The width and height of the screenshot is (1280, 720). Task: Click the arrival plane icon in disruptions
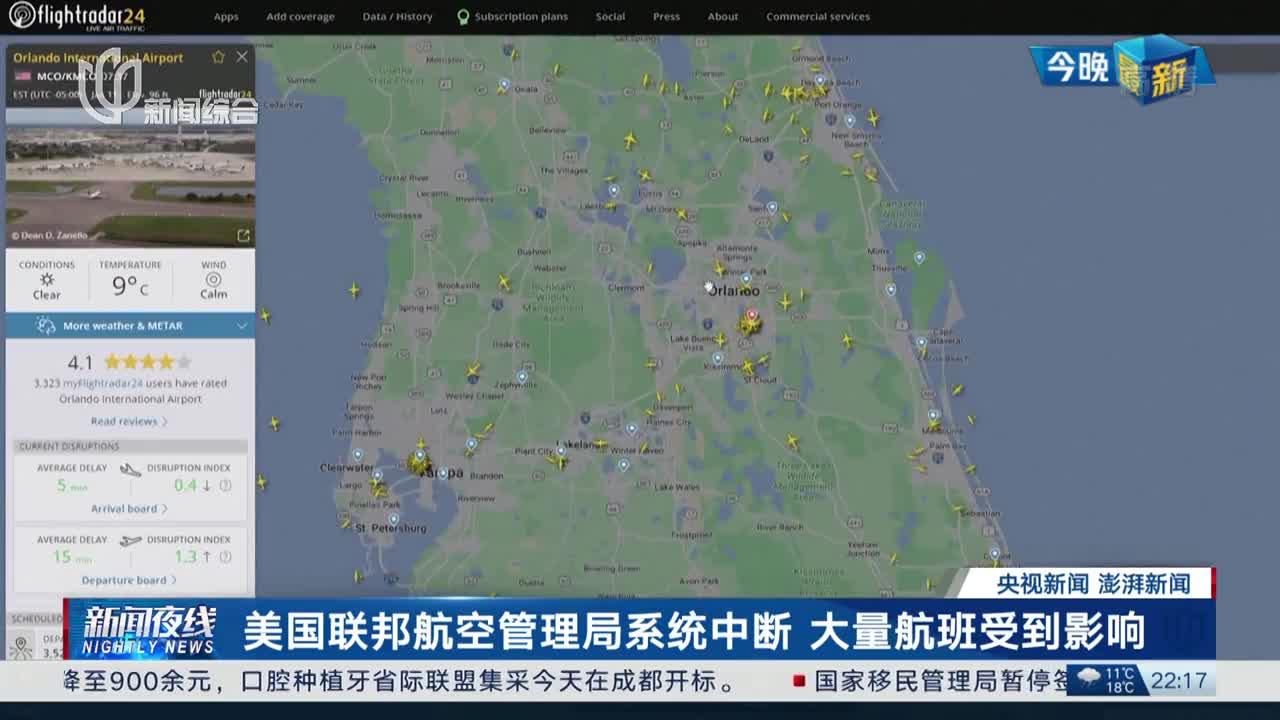tap(130, 468)
